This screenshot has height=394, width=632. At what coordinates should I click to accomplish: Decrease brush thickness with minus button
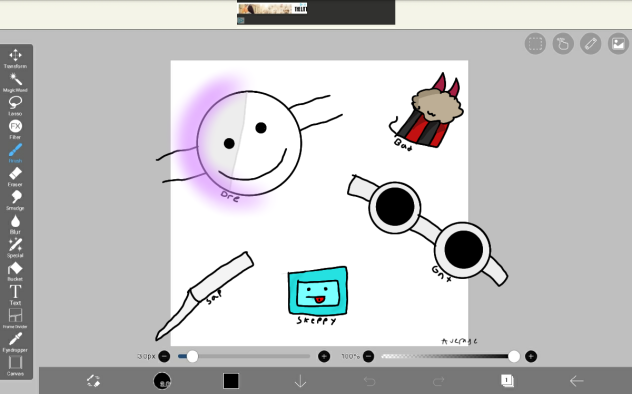[164, 356]
